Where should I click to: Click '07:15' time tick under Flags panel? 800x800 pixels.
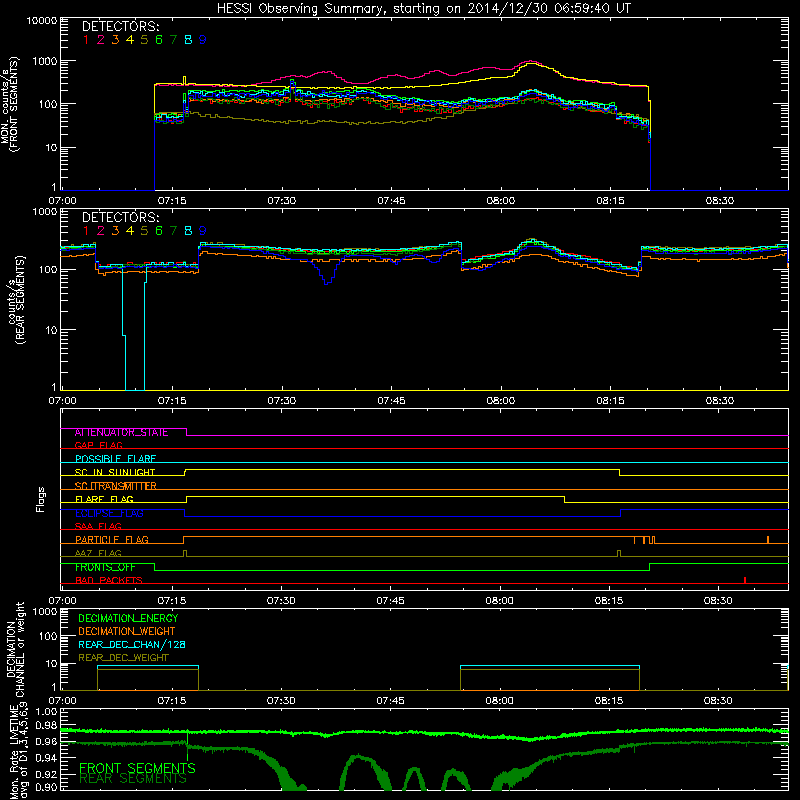(172, 601)
